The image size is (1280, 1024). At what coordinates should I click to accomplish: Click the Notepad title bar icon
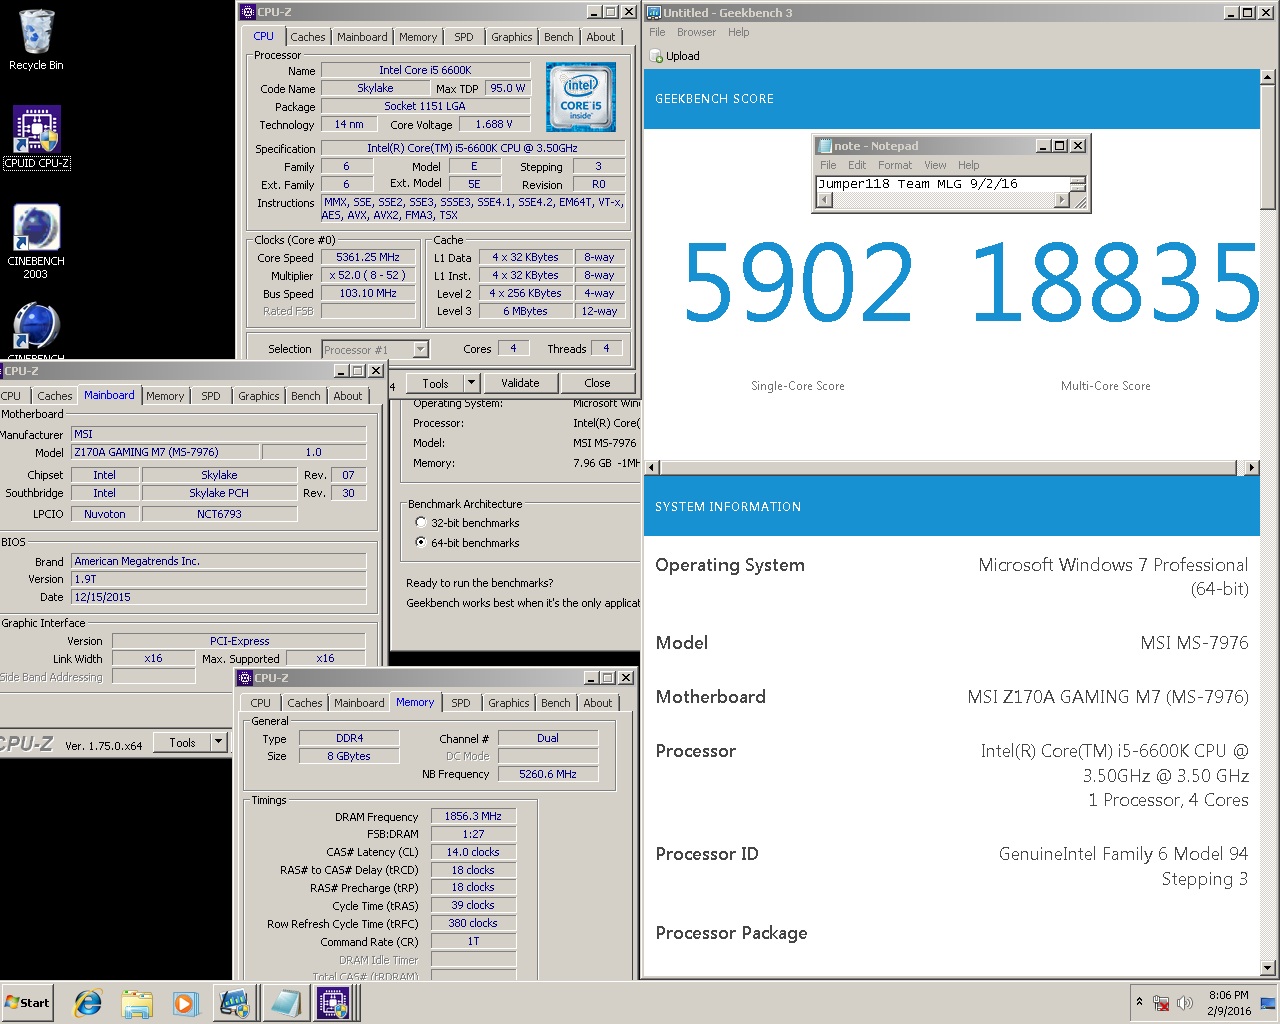tap(824, 146)
